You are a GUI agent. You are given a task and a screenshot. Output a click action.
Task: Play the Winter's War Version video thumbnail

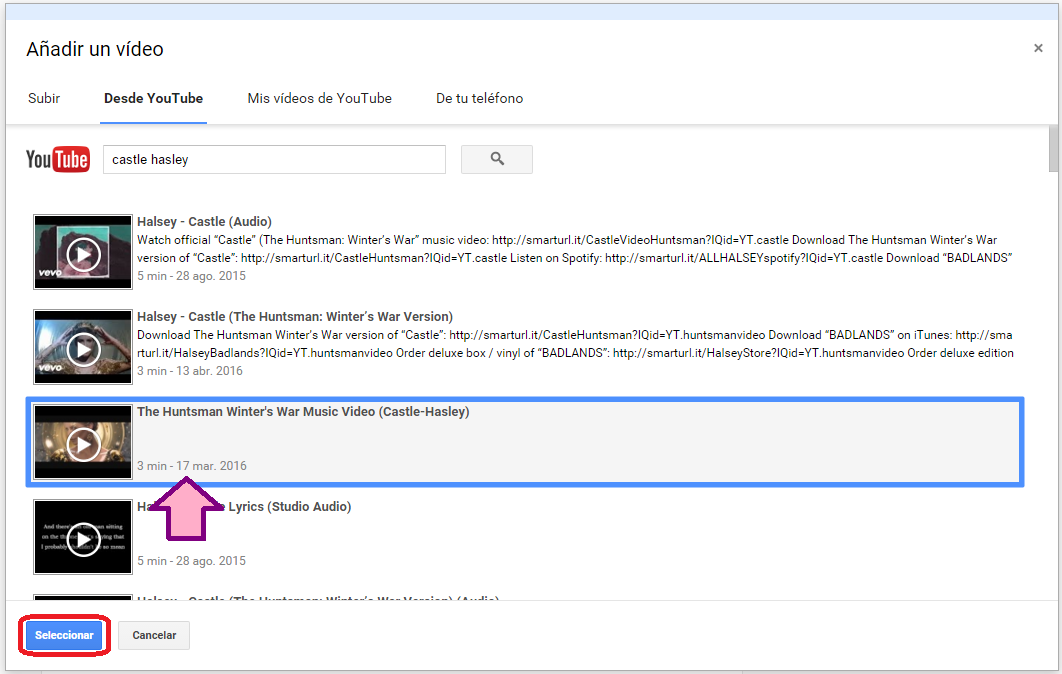coord(83,347)
